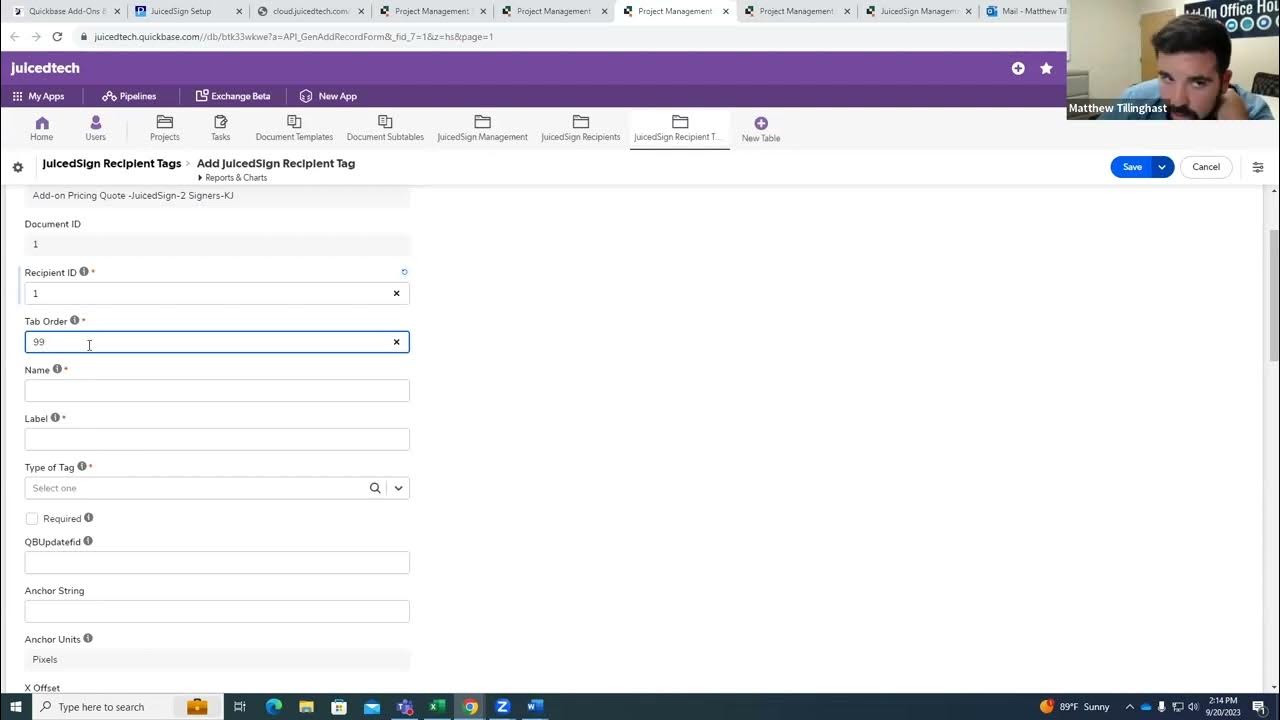Open Word from the Windows taskbar

[534, 707]
